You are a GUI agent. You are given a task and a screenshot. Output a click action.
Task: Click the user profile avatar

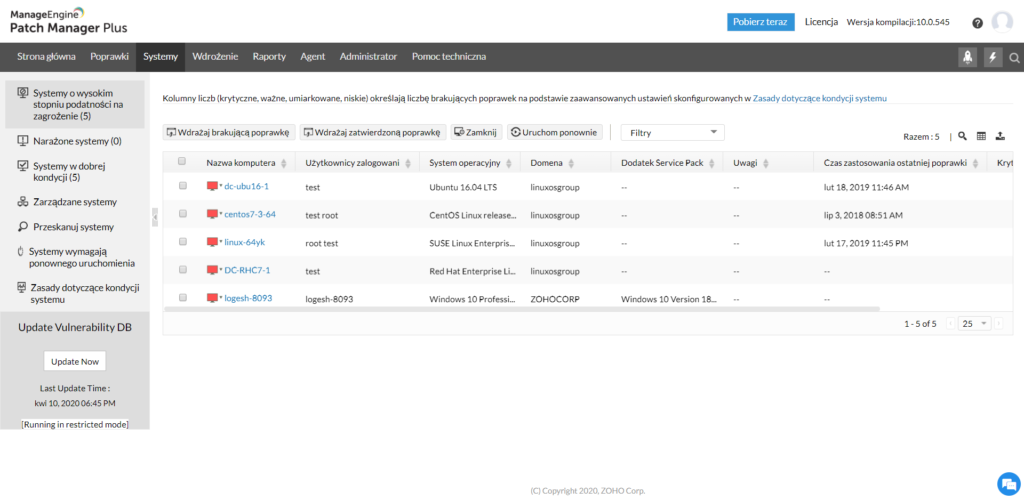click(x=1002, y=22)
